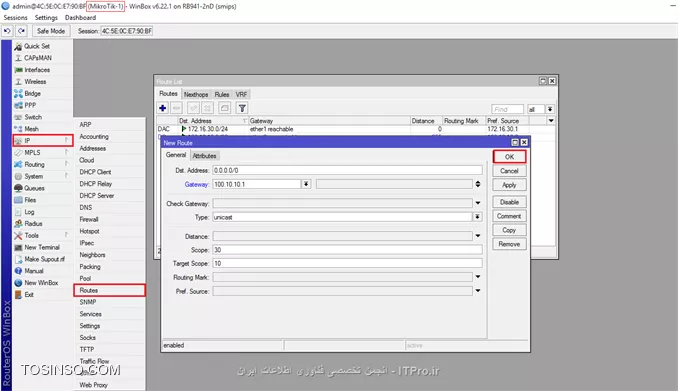This screenshot has height=391, width=678.
Task: Open Switch from sidebar
Action: point(33,117)
